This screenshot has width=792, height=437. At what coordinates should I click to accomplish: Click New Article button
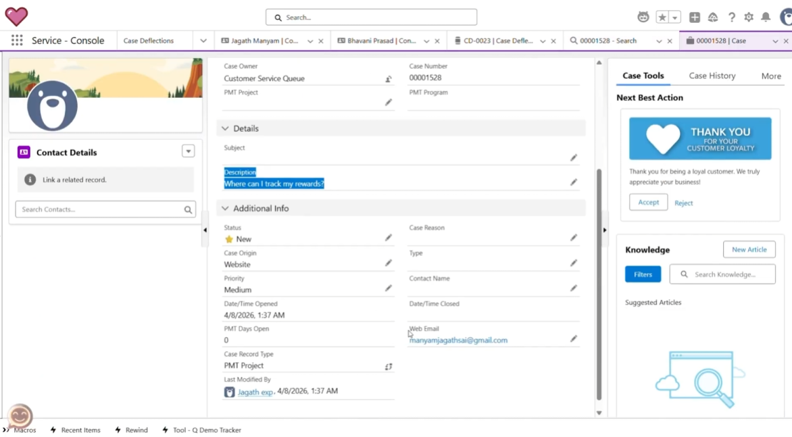749,250
